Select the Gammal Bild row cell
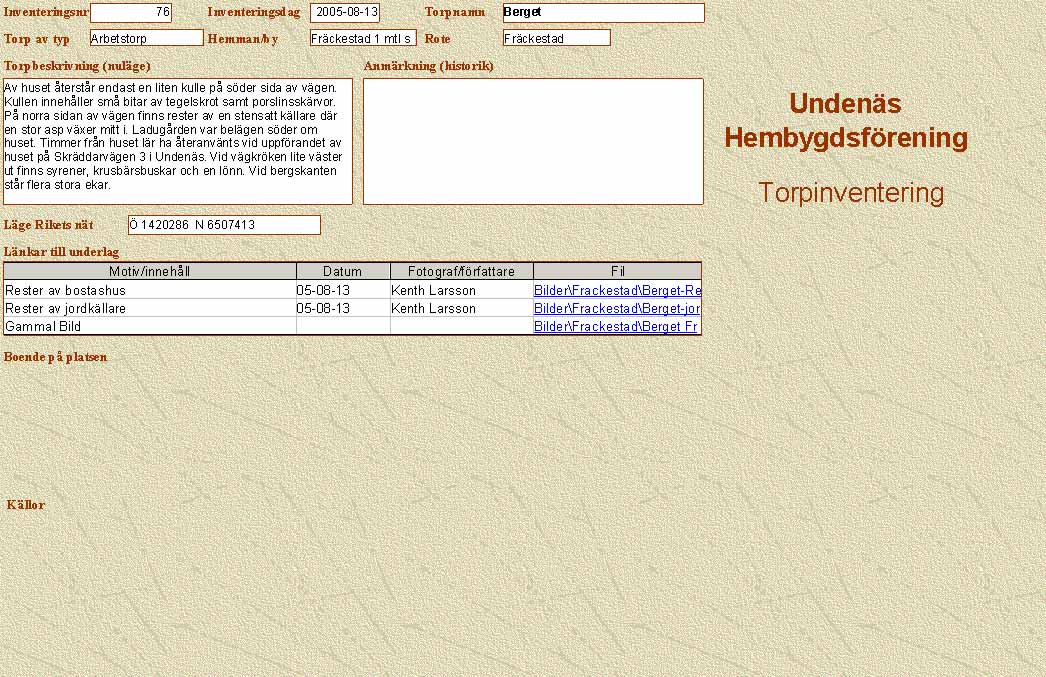Image resolution: width=1046 pixels, height=677 pixels. pos(150,327)
